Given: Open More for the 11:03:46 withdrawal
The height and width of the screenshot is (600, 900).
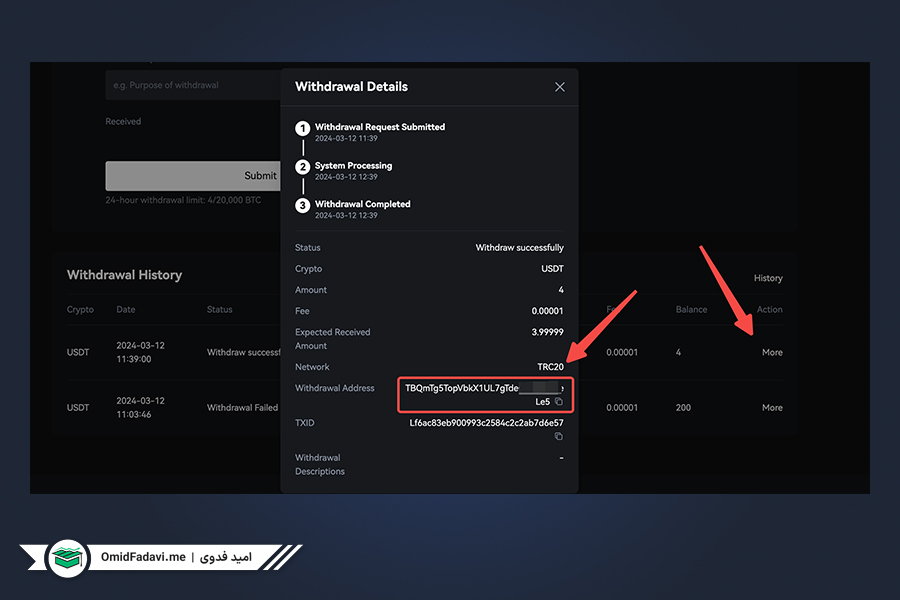Looking at the screenshot, I should 772,408.
